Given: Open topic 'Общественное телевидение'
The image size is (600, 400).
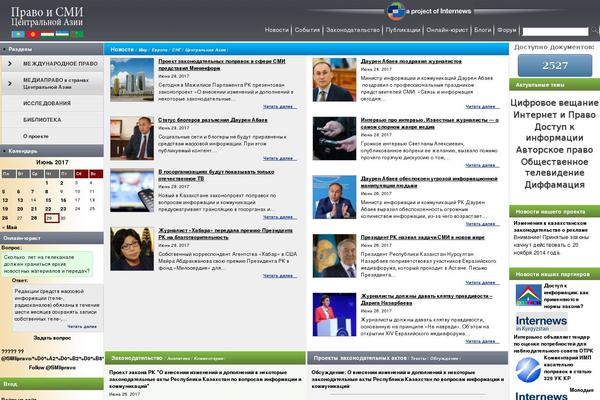Looking at the screenshot, I should tap(554, 167).
